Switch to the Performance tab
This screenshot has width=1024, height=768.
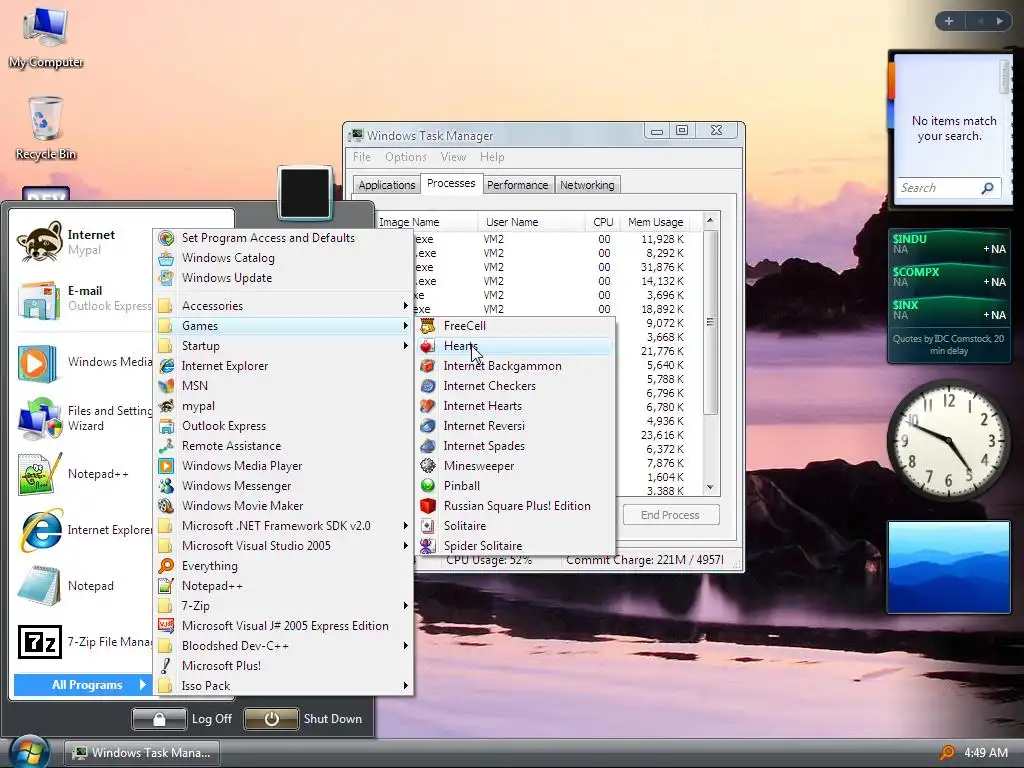pos(517,185)
